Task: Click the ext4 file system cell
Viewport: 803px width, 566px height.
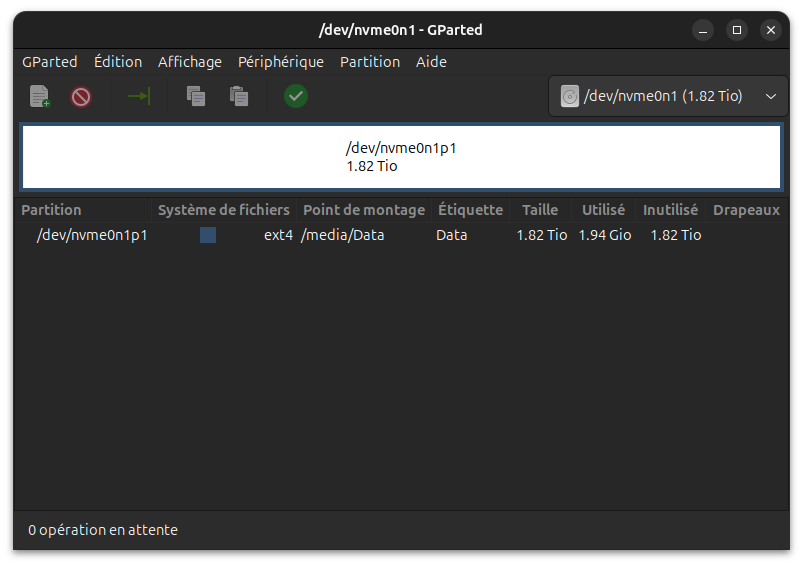Action: point(278,235)
